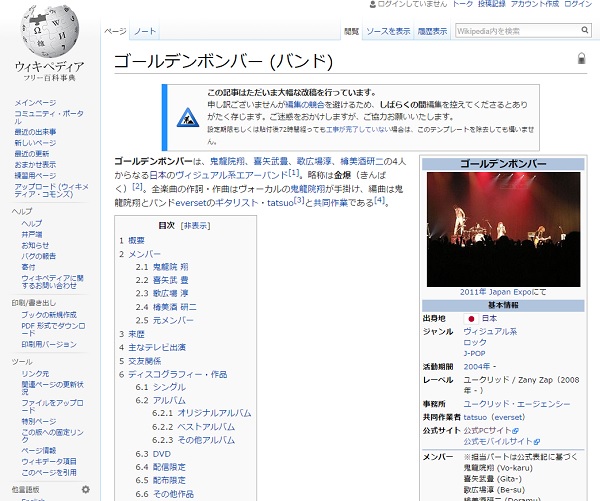Click the ログイン link
Screen dimensions: 600x501
point(578,4)
